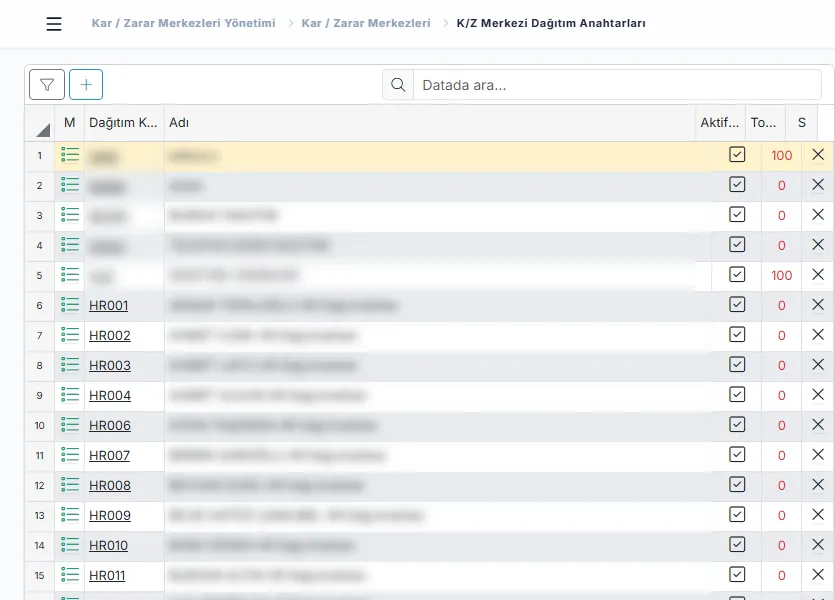Open the detail list icon for HR002
The width and height of the screenshot is (835, 600).
click(70, 335)
